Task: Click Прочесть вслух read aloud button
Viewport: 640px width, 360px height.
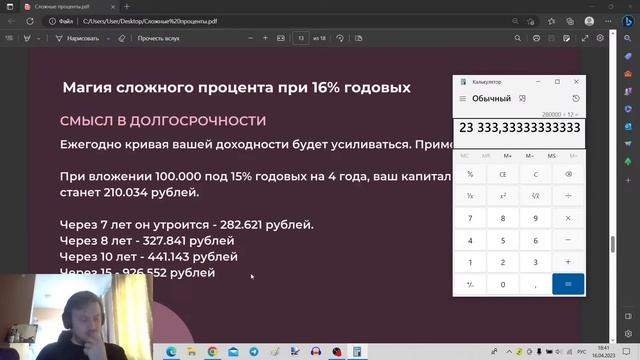Action: pos(158,38)
